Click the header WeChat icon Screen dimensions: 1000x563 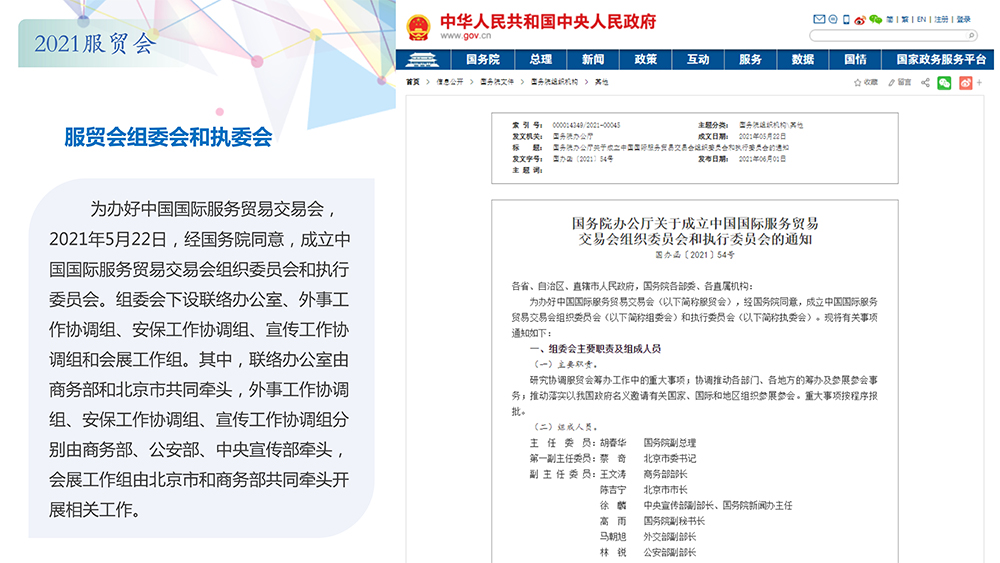pyautogui.click(x=876, y=19)
